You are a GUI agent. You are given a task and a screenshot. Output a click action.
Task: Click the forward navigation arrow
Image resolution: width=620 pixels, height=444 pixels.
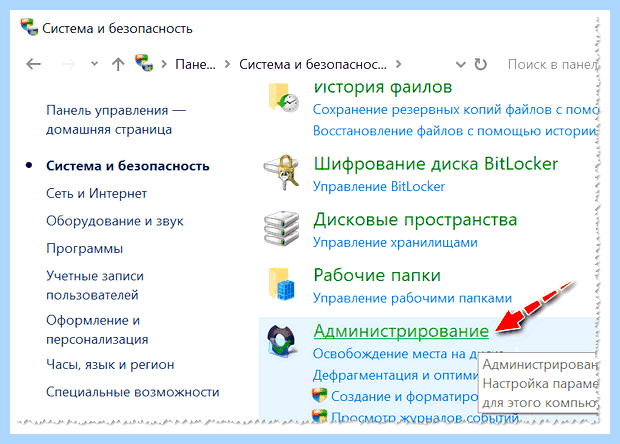(68, 64)
